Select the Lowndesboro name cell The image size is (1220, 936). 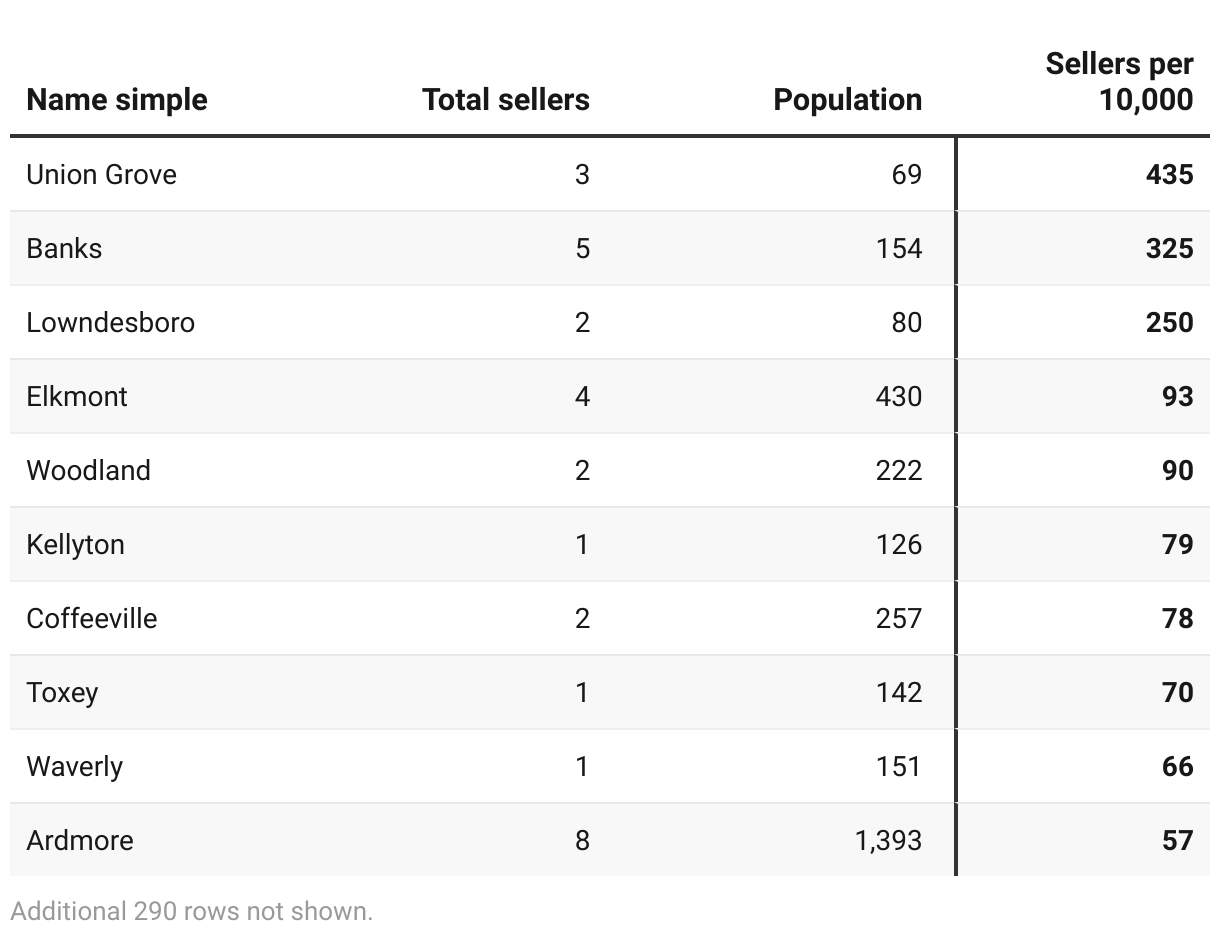(x=110, y=323)
